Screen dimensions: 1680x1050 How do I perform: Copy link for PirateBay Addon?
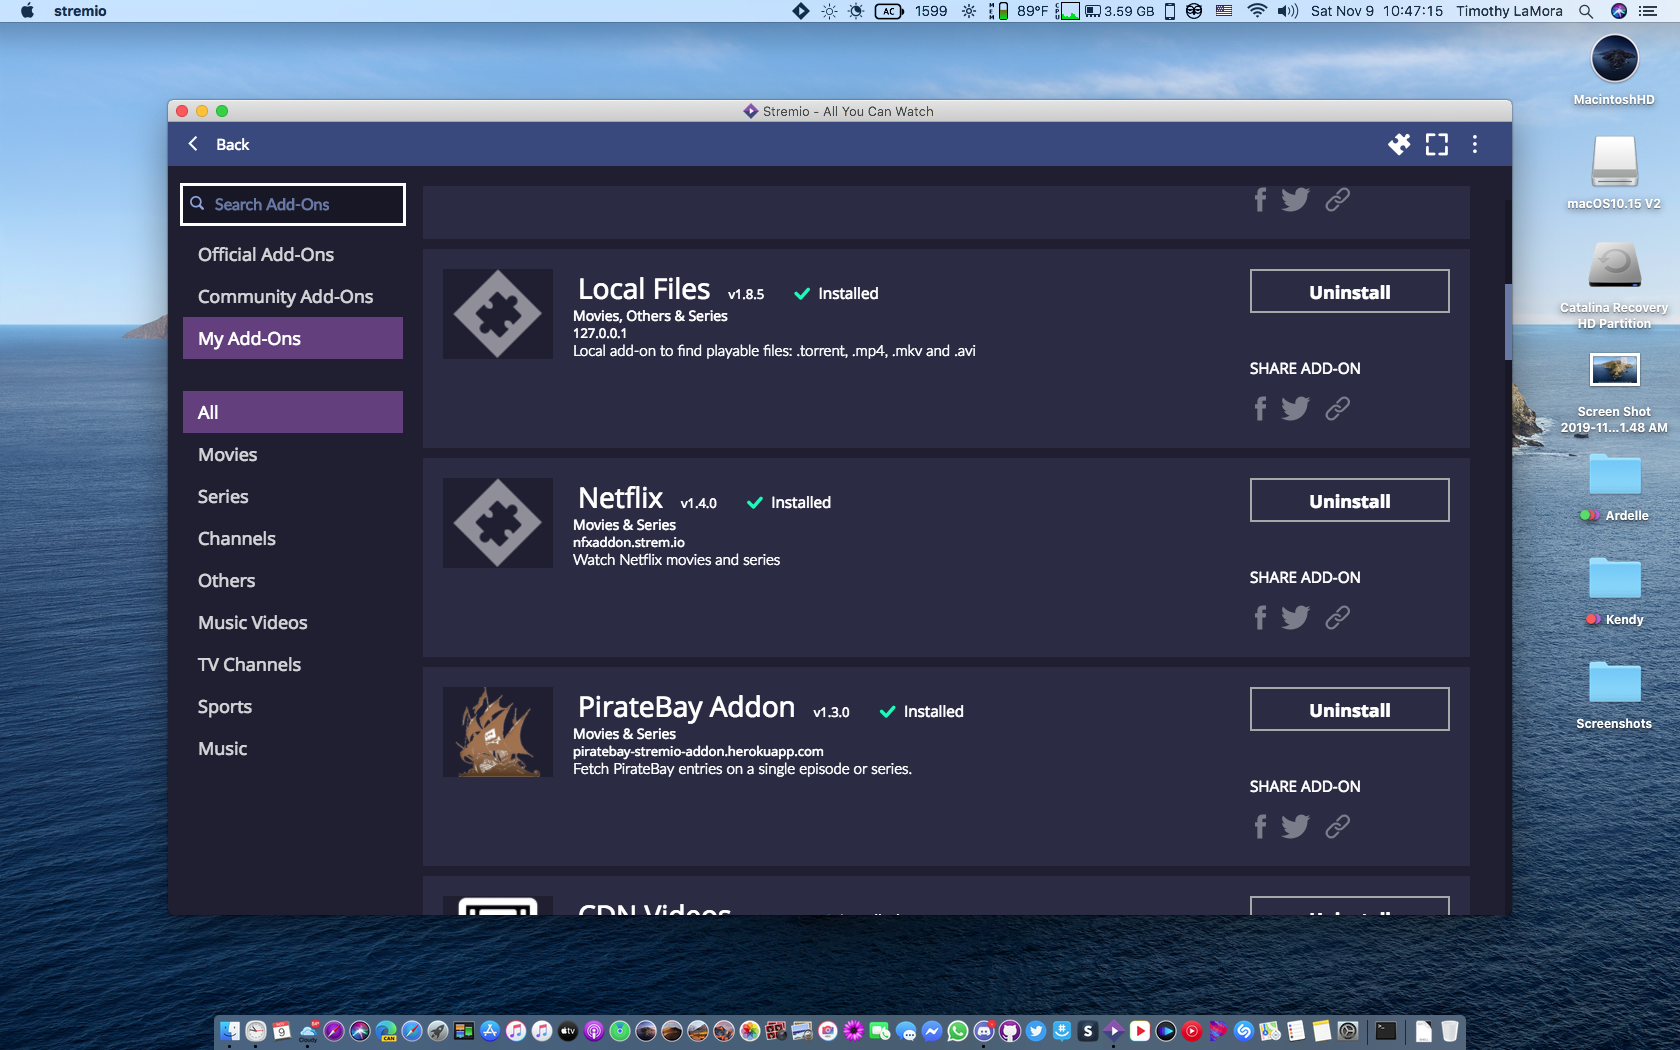tap(1337, 827)
